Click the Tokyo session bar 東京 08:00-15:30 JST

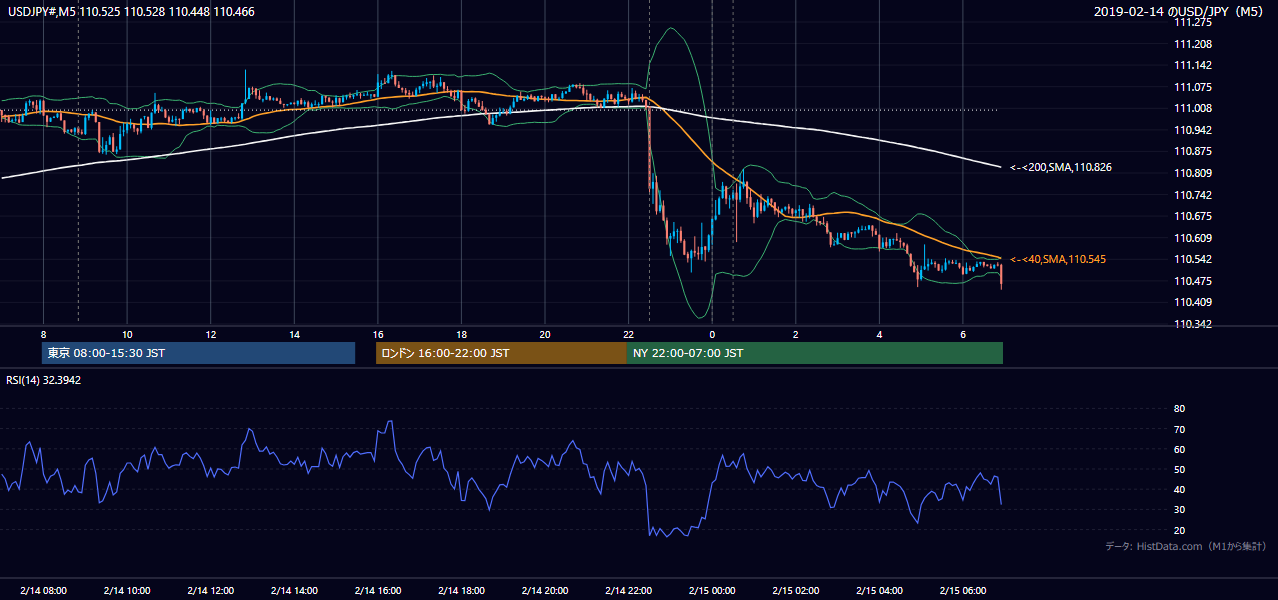pyautogui.click(x=199, y=353)
